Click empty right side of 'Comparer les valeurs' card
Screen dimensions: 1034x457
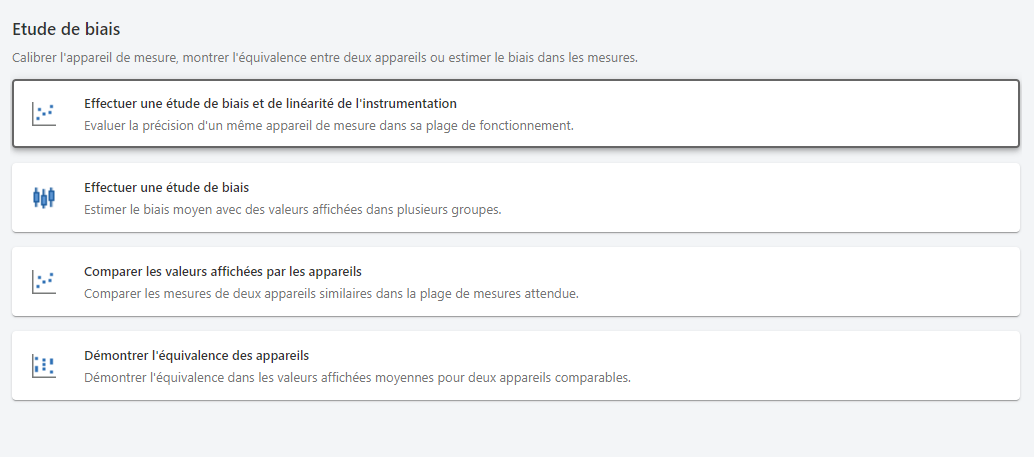tap(850, 281)
